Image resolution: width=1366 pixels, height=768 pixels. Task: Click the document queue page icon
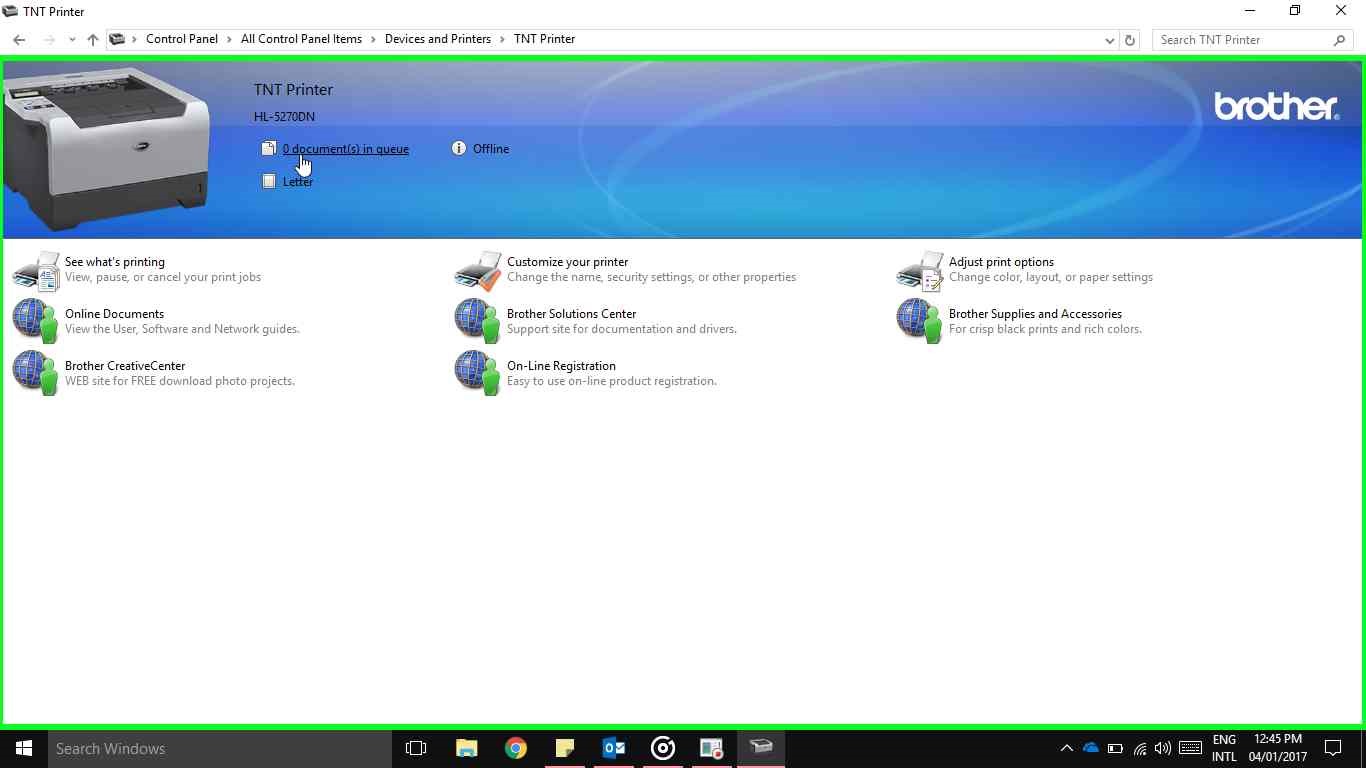coord(268,149)
